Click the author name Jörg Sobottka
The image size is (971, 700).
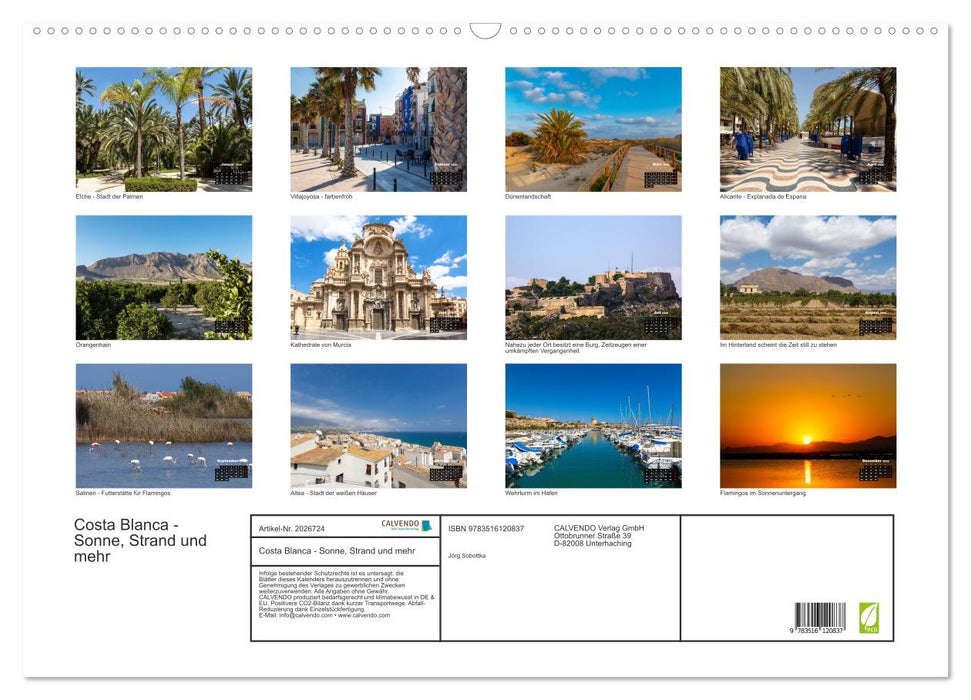[x=468, y=556]
